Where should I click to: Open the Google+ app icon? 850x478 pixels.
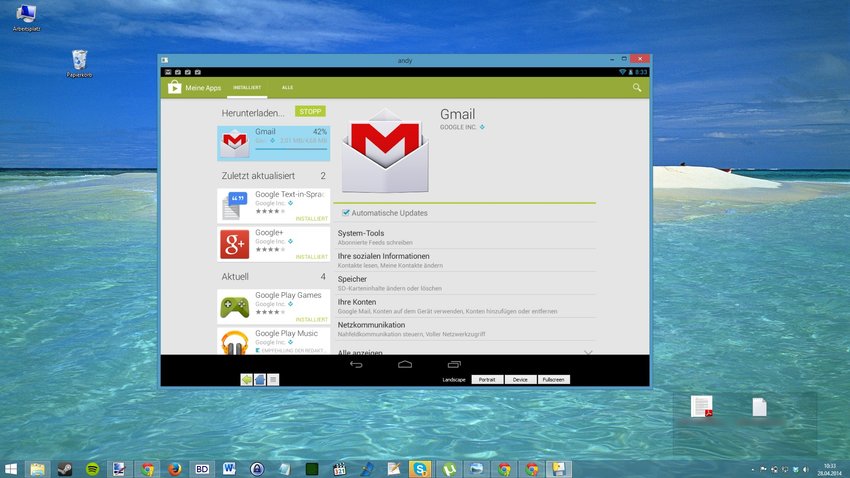pos(235,244)
